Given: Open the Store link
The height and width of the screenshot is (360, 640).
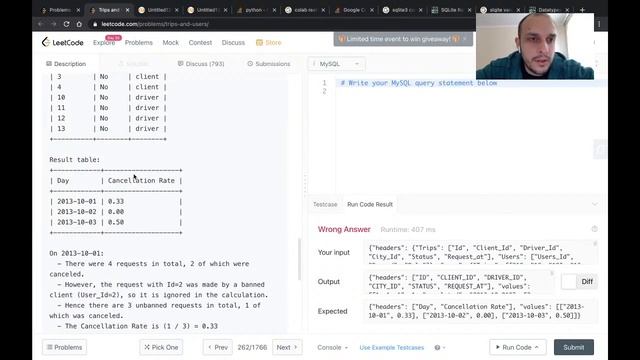Looking at the screenshot, I should point(269,42).
